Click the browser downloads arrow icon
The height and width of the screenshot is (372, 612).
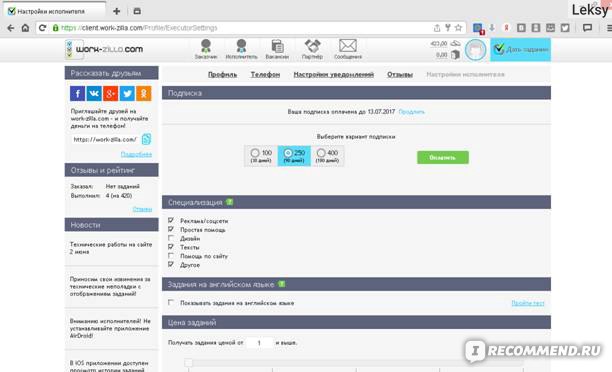[492, 28]
